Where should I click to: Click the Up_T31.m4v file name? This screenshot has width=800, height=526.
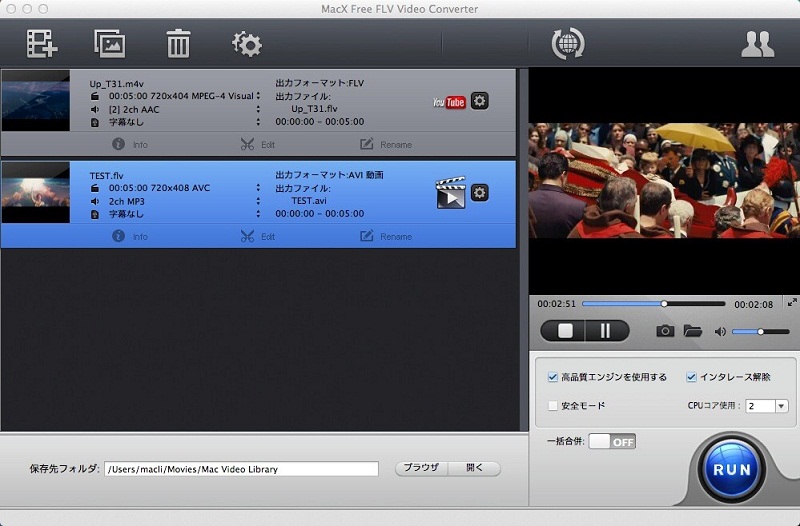pos(116,84)
